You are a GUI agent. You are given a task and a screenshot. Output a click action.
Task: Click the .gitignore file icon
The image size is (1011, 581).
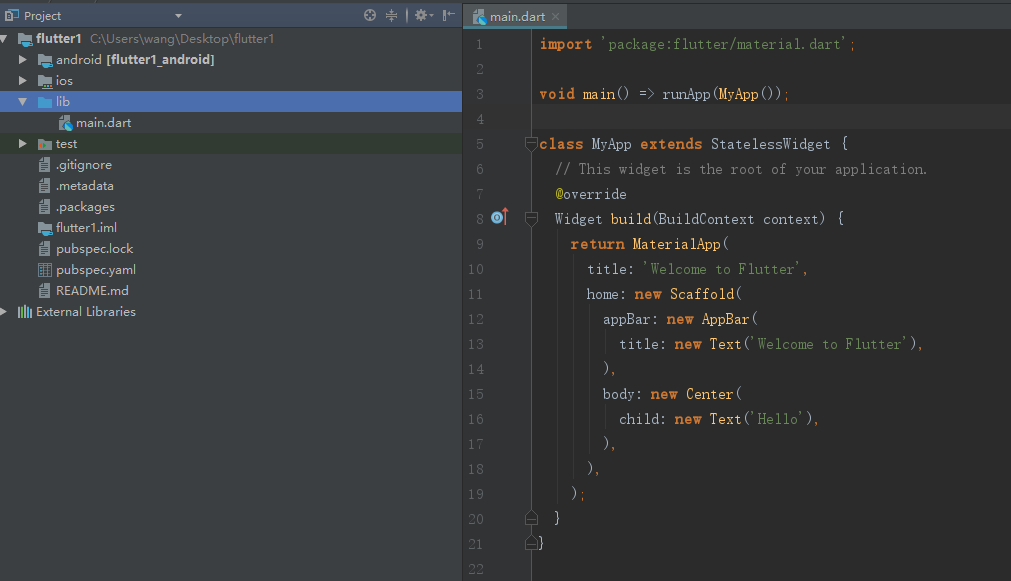click(44, 165)
